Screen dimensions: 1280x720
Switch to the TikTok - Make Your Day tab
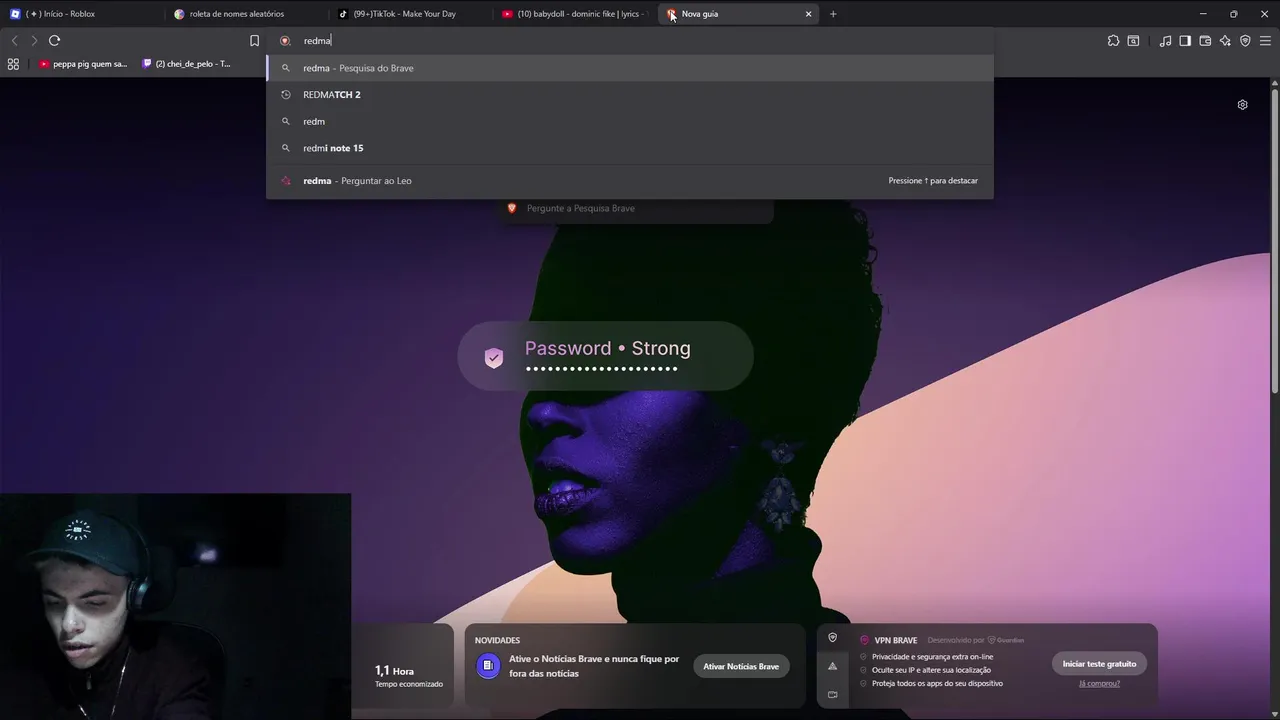(x=410, y=14)
